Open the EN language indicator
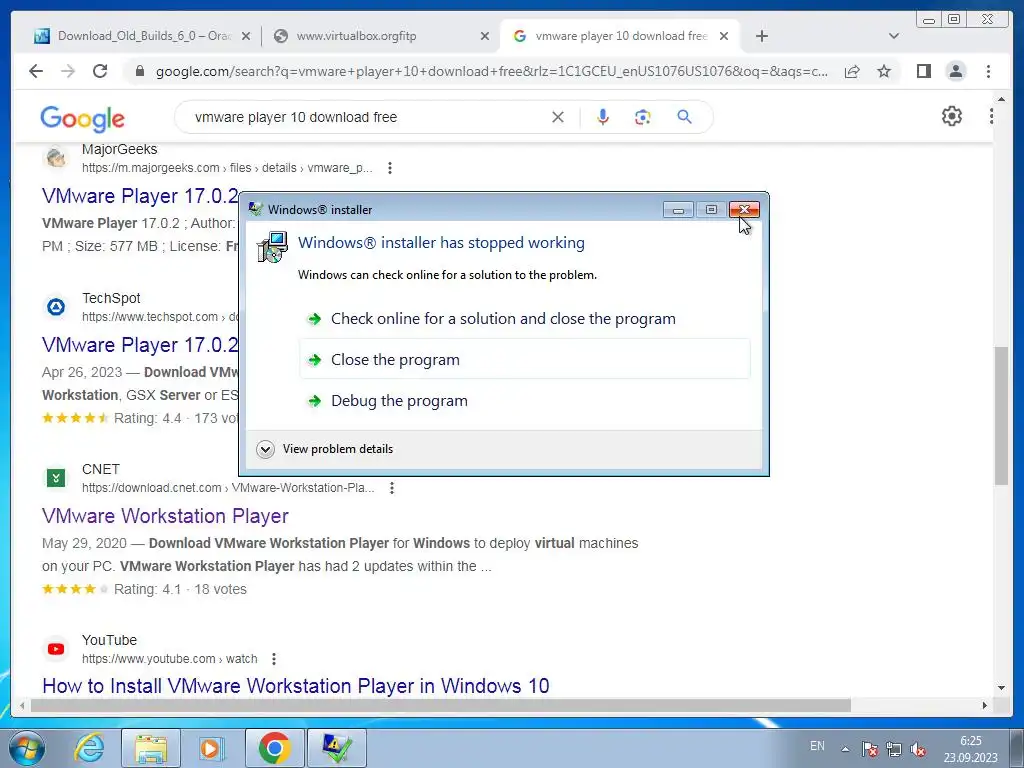1024x768 pixels. click(817, 746)
